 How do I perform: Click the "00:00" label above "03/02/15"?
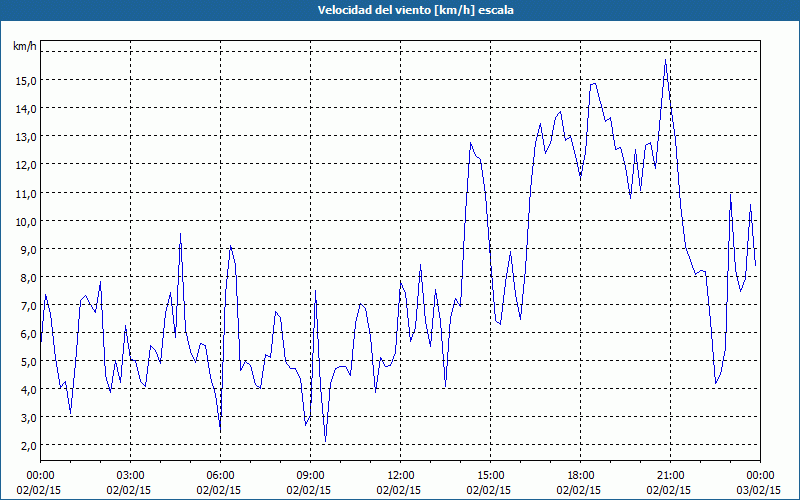(760, 476)
